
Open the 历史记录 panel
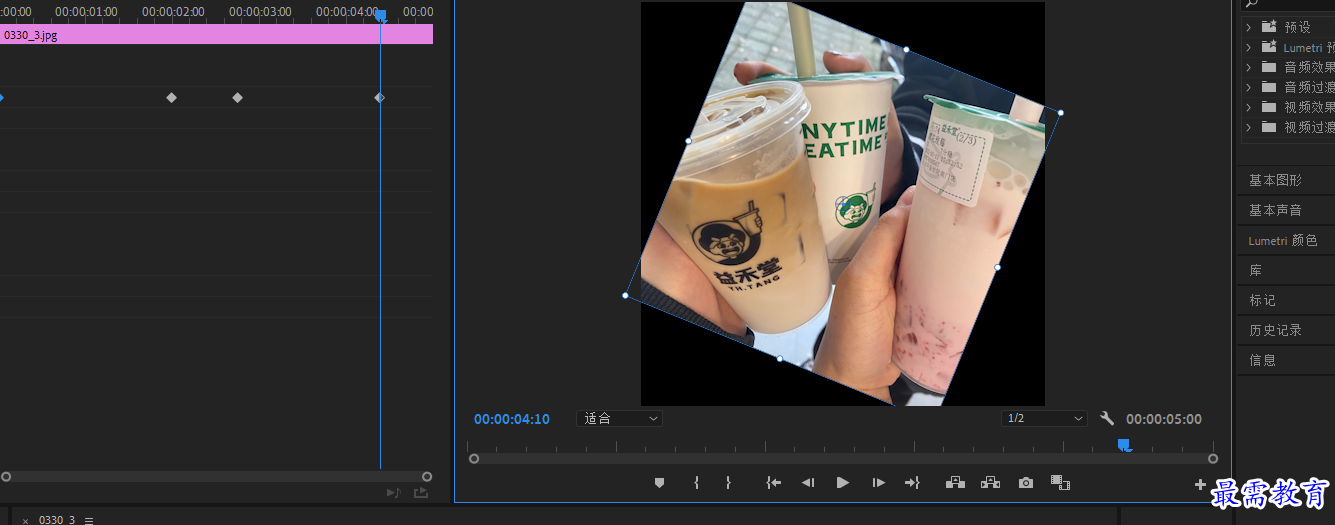coord(1275,330)
